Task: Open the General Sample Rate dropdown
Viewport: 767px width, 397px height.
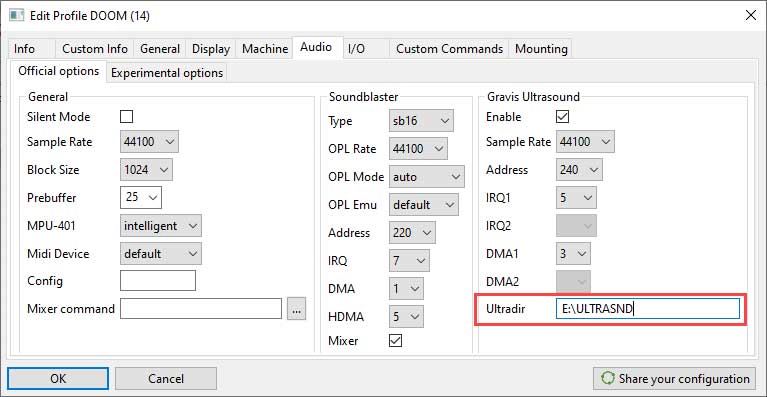Action: pos(149,142)
